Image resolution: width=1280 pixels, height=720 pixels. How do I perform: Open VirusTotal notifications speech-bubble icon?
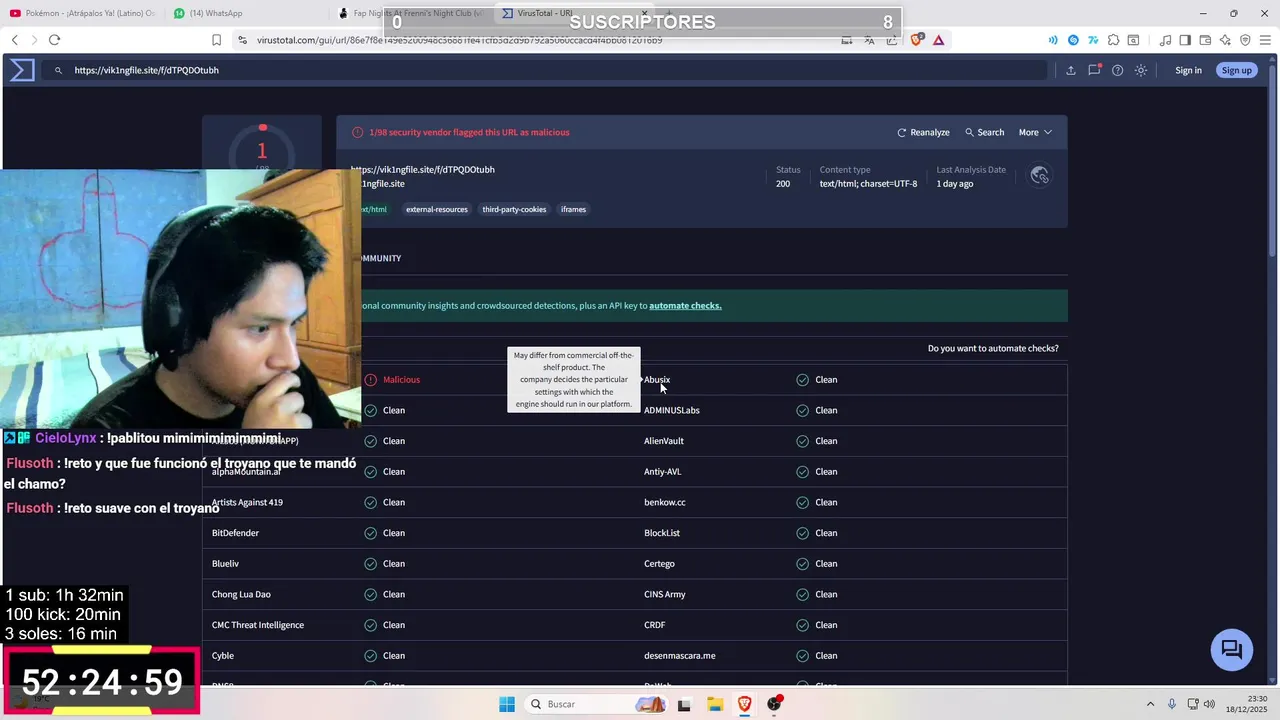click(1094, 70)
